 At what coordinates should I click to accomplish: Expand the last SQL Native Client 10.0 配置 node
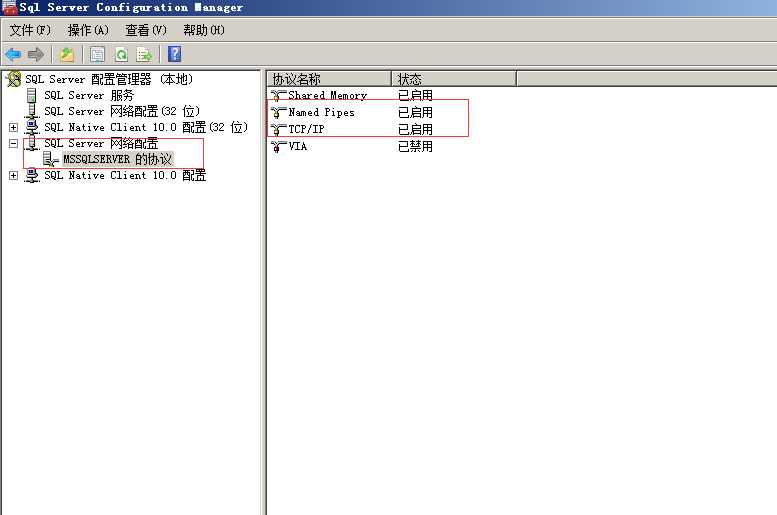[13, 175]
